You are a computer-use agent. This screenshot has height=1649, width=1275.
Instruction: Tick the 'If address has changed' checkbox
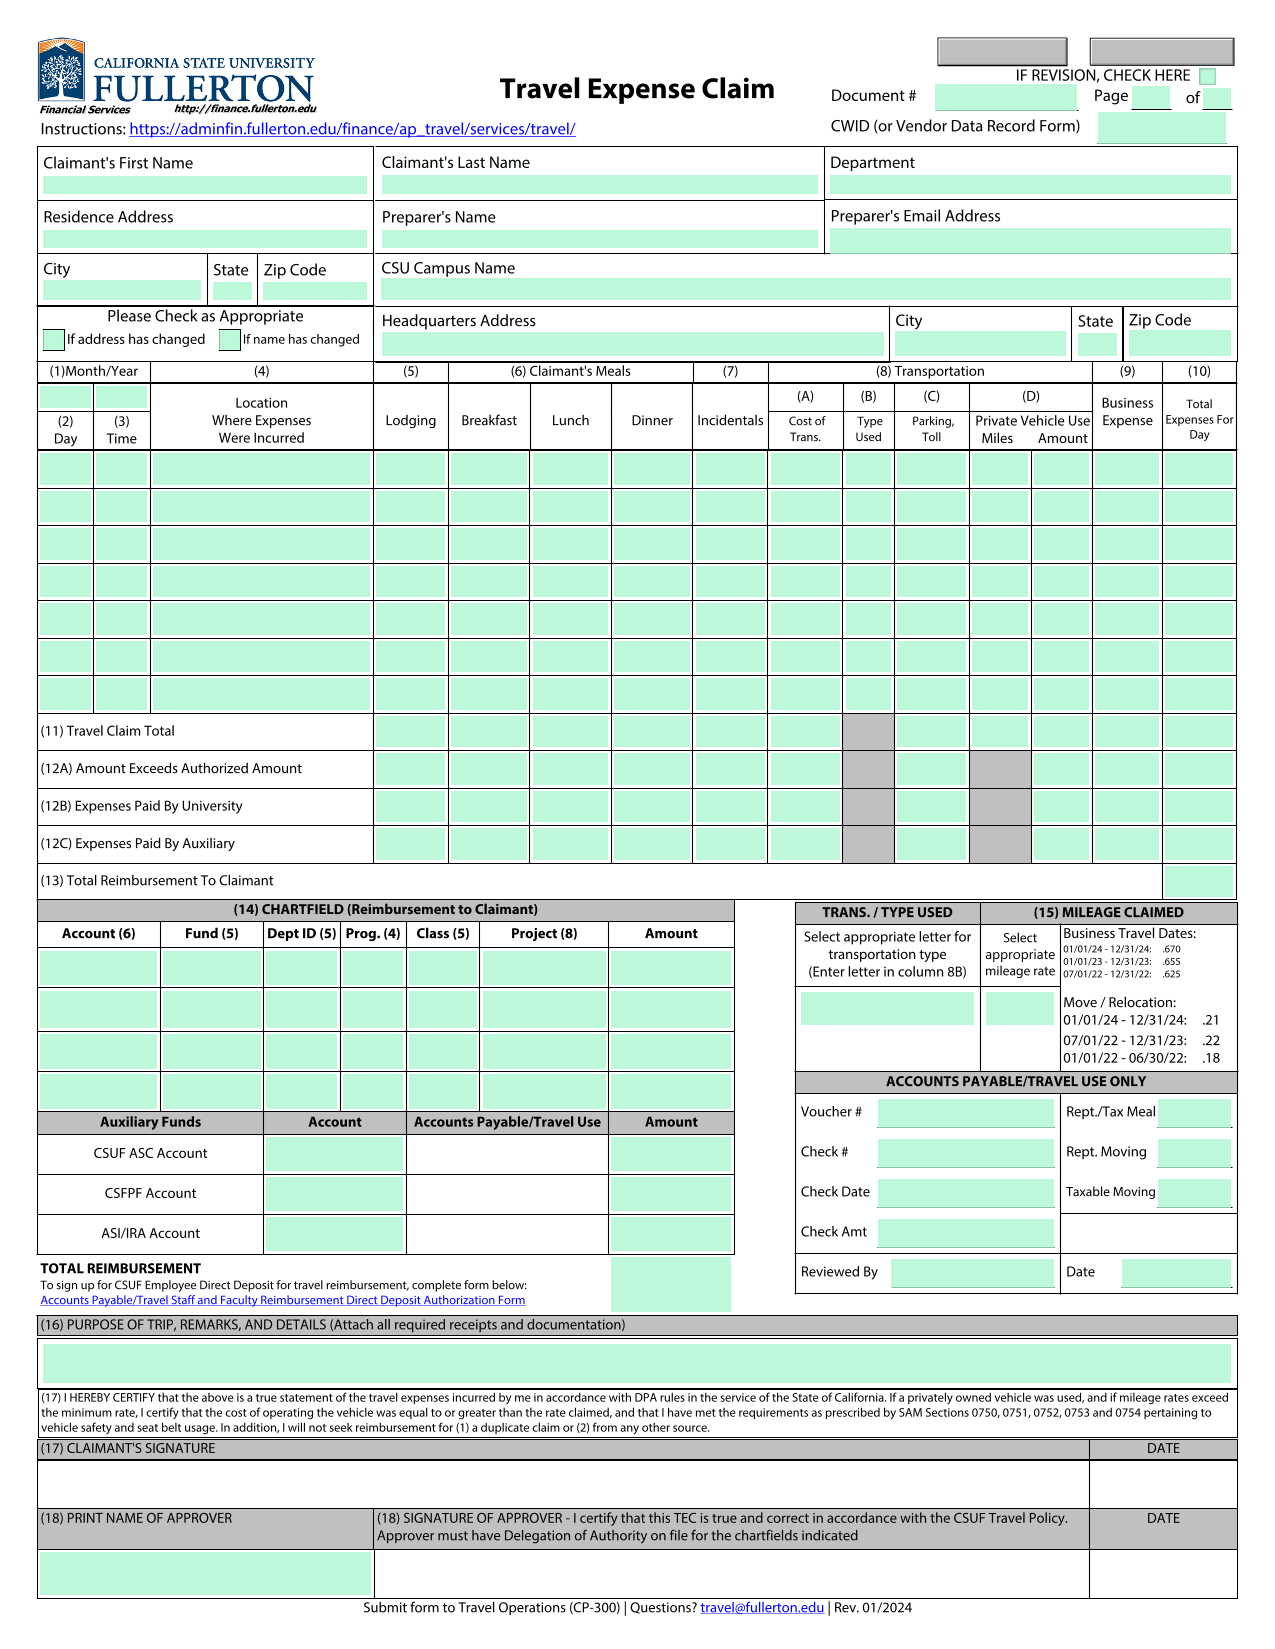(x=54, y=340)
